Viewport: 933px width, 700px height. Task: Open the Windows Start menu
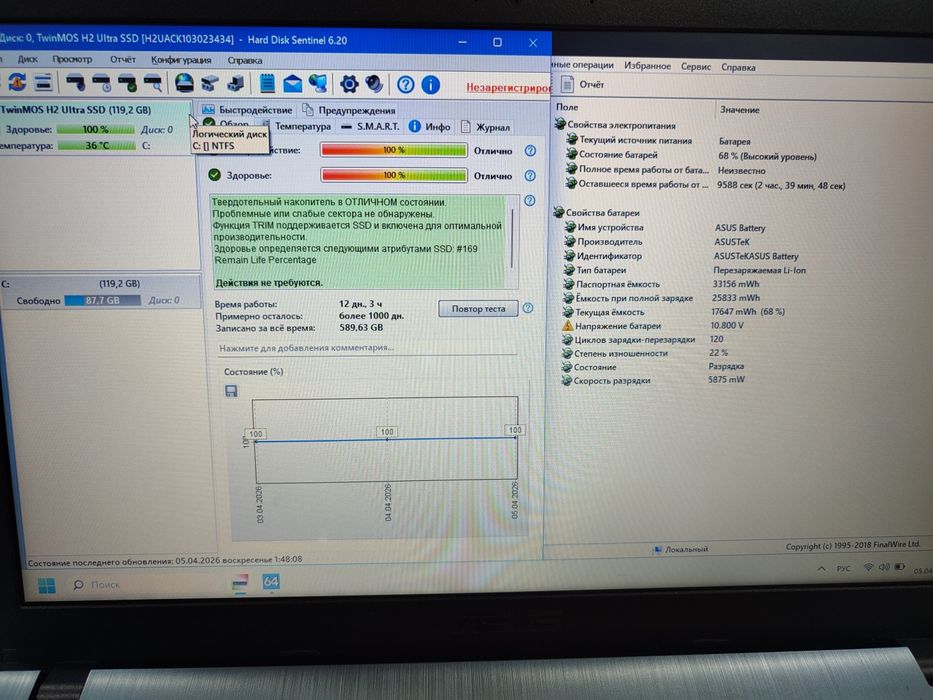(x=47, y=586)
